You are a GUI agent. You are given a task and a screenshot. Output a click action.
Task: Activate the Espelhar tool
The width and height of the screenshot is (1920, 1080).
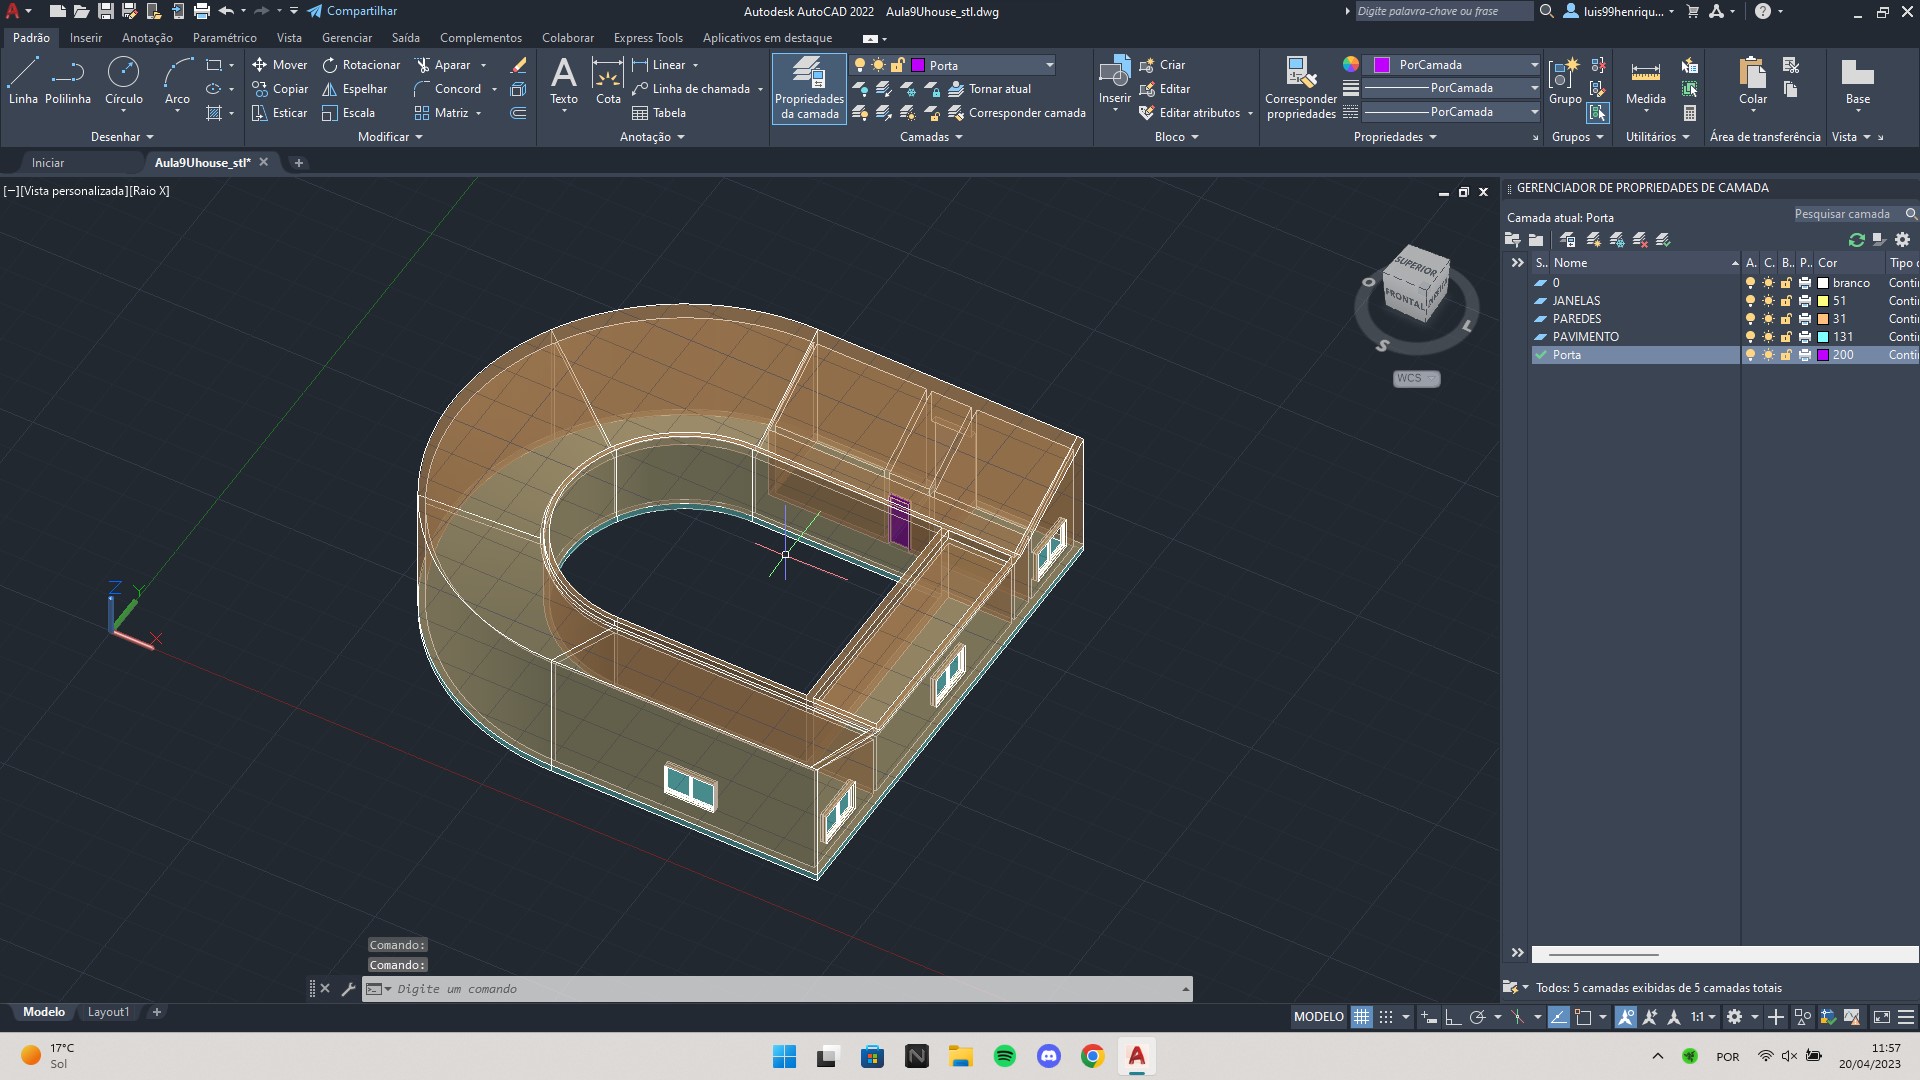click(355, 89)
